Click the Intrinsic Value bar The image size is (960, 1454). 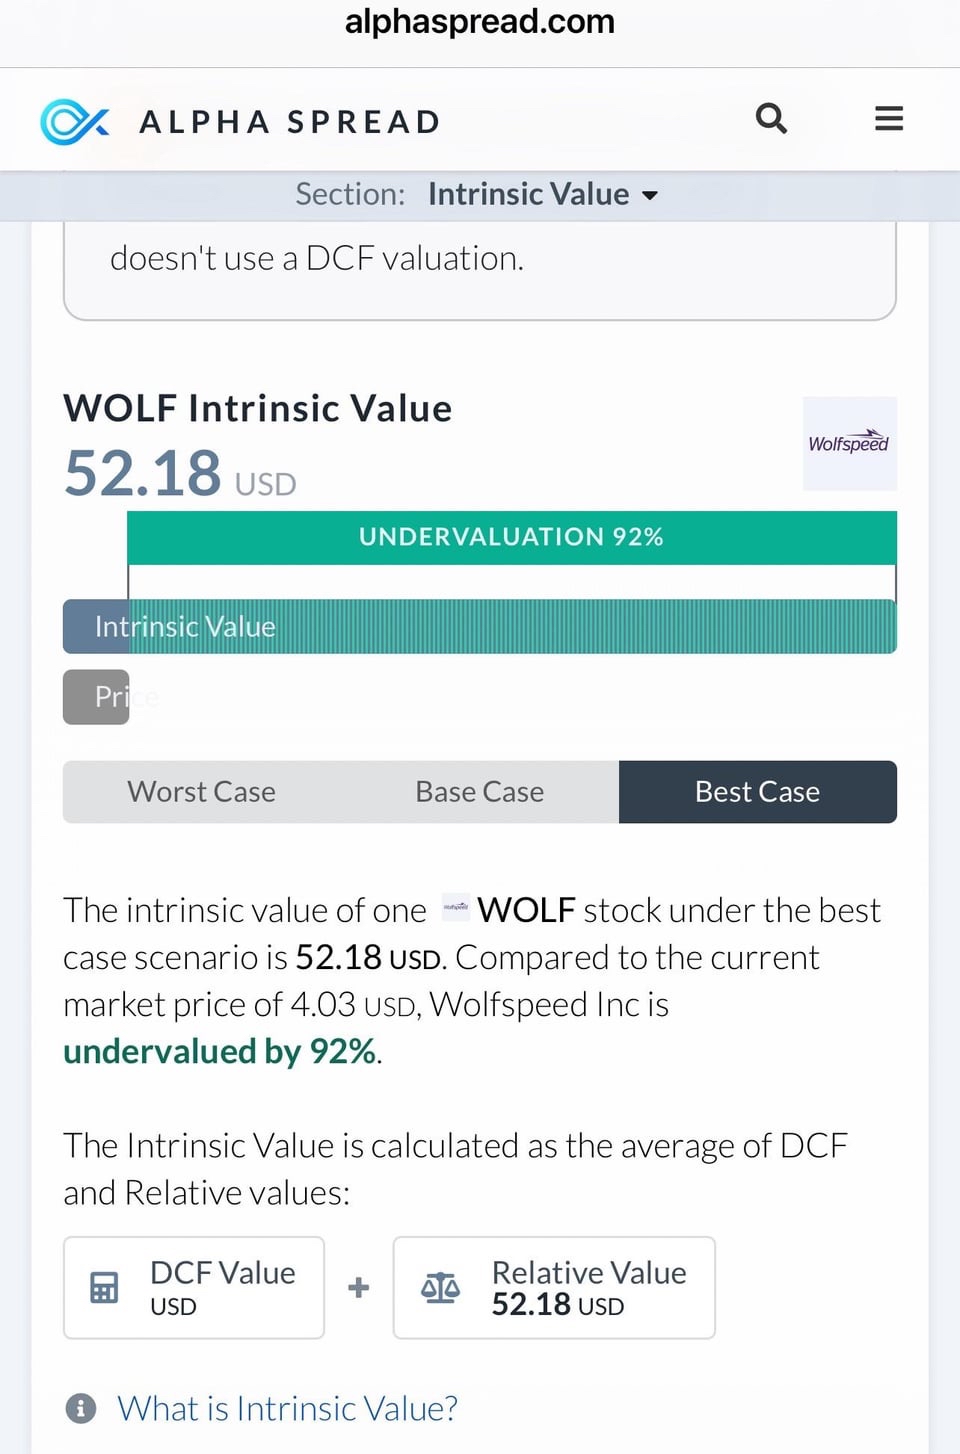tap(480, 626)
